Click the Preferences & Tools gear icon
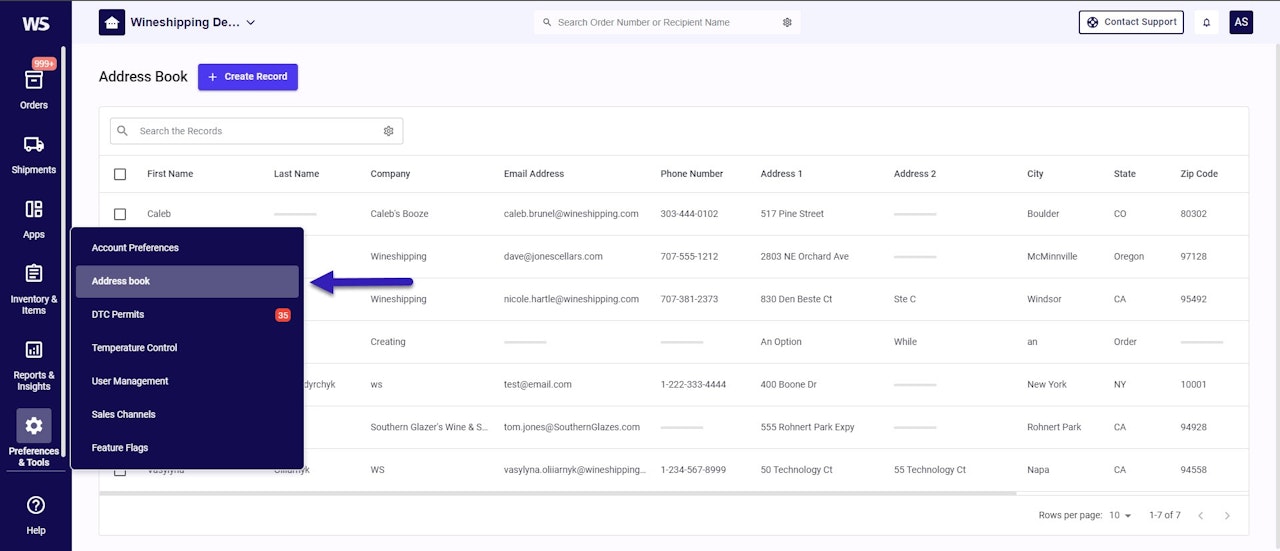Viewport: 1280px width, 551px height. pos(34,426)
